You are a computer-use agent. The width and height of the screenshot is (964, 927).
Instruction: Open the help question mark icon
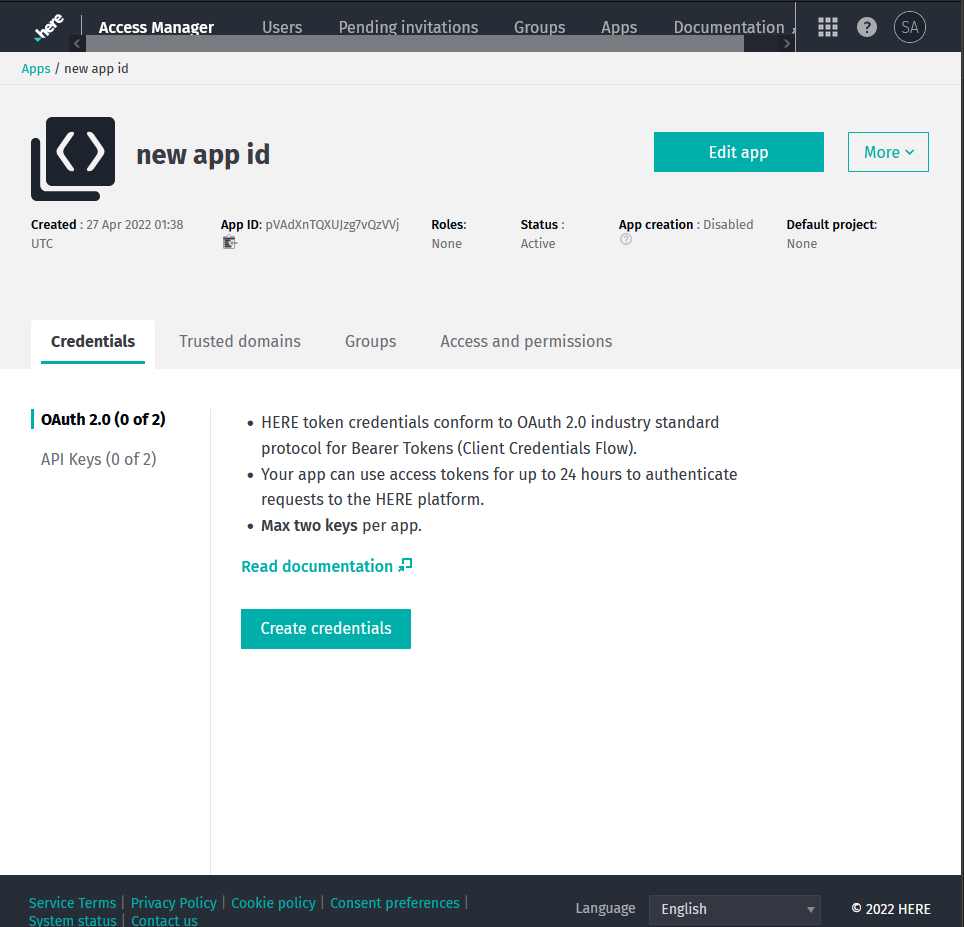[x=867, y=27]
